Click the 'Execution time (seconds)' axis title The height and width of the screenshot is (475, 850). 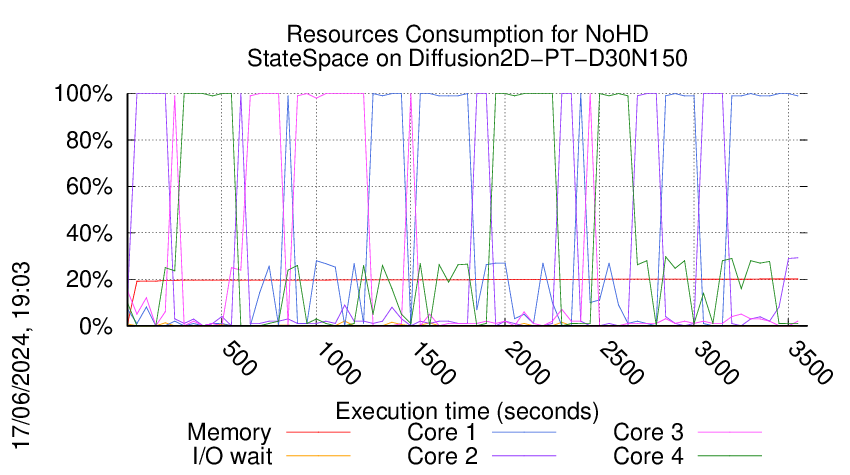coord(467,411)
